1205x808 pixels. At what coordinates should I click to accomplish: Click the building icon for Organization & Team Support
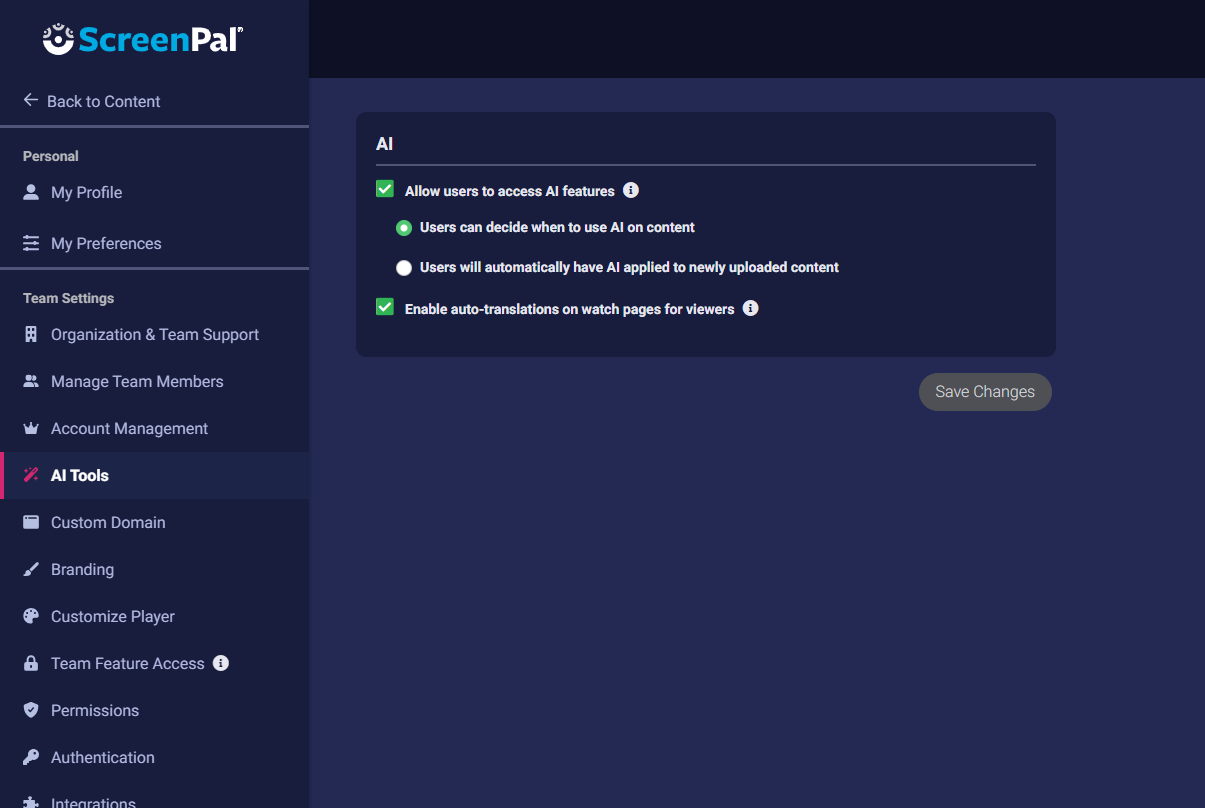tap(31, 334)
